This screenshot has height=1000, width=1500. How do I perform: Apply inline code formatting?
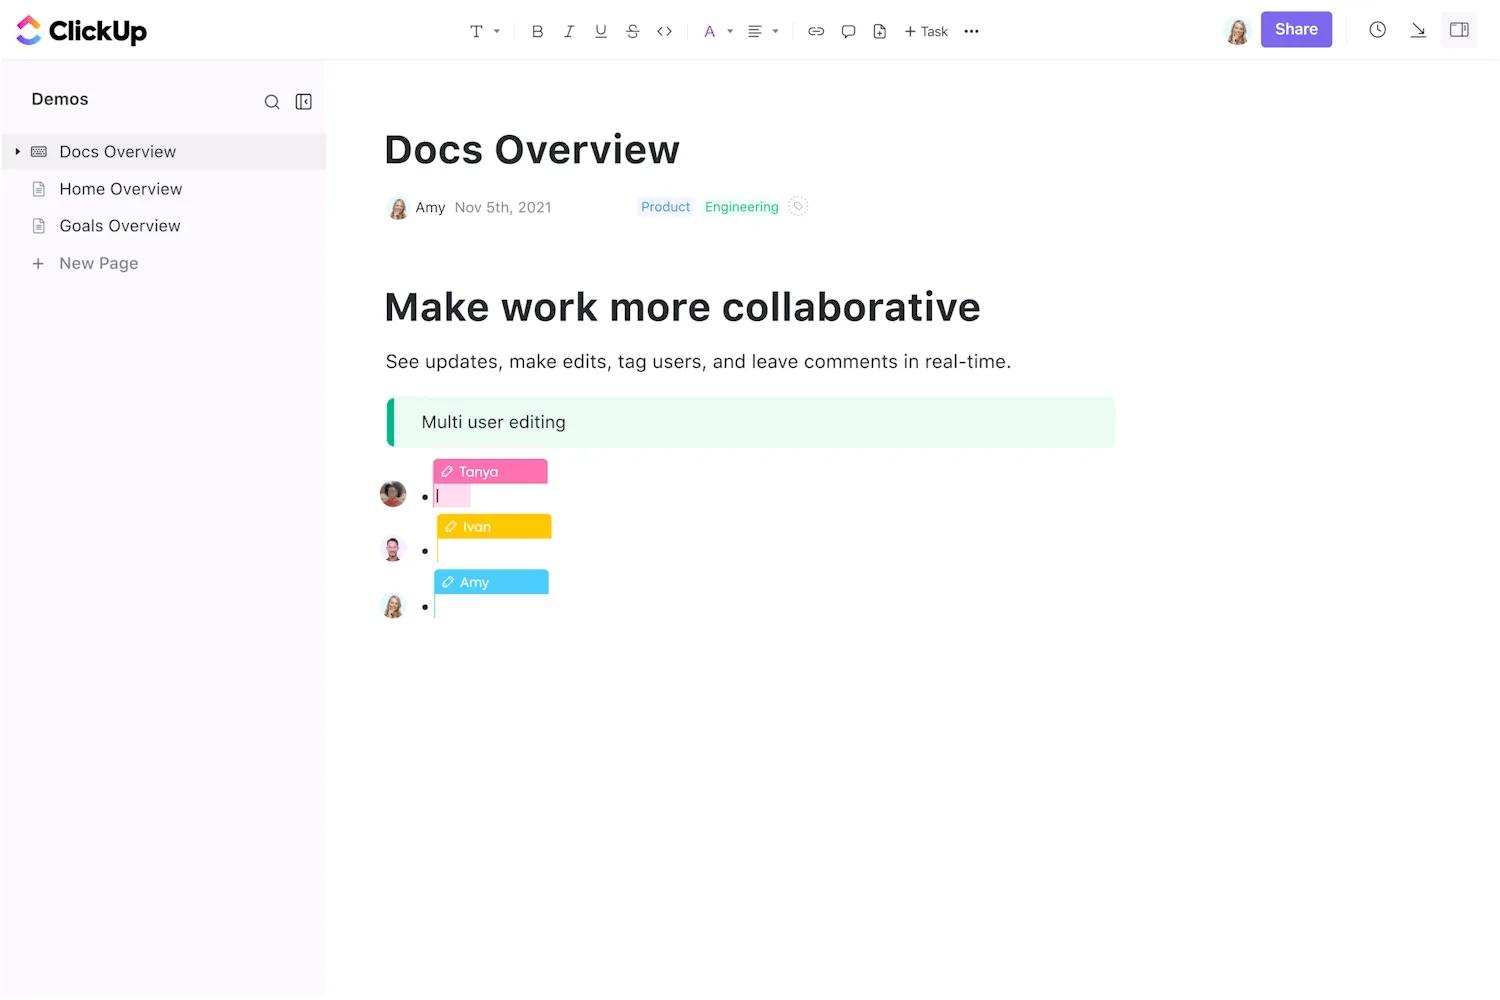pyautogui.click(x=664, y=31)
